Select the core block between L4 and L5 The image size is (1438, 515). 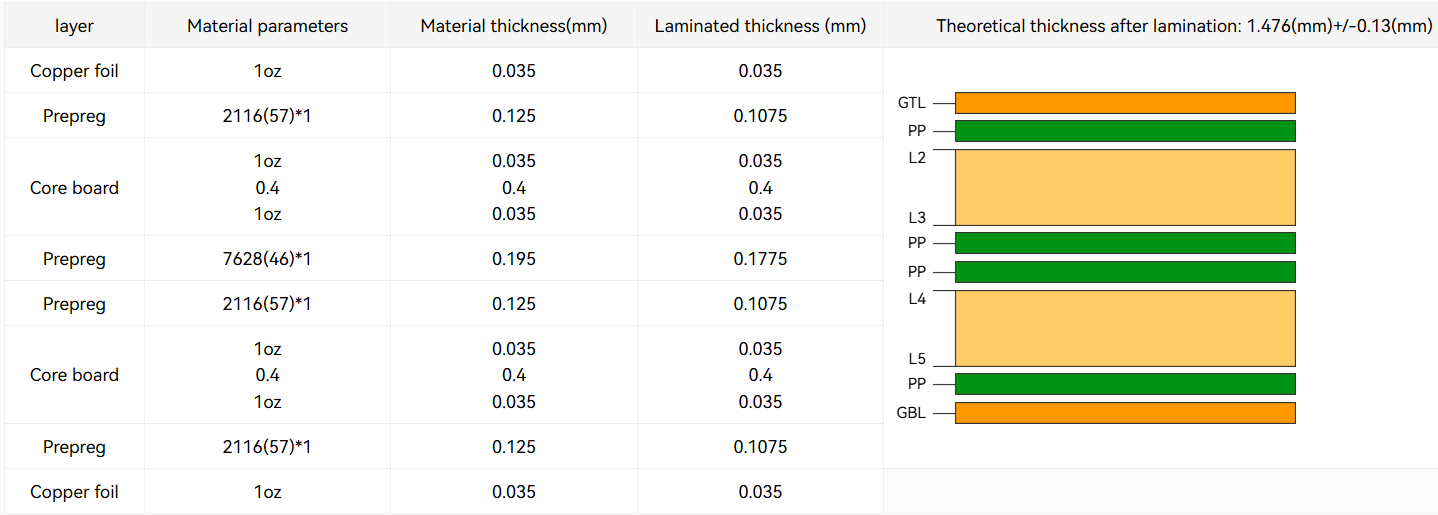[1125, 328]
